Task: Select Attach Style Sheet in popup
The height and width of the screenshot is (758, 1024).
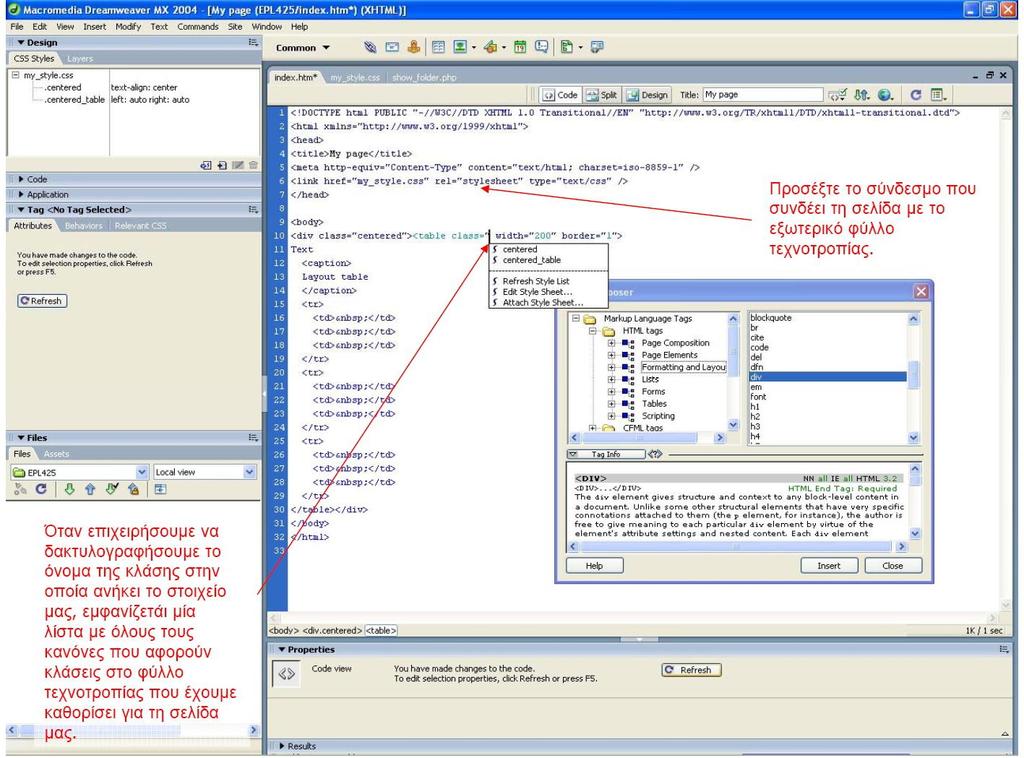Action: (543, 303)
